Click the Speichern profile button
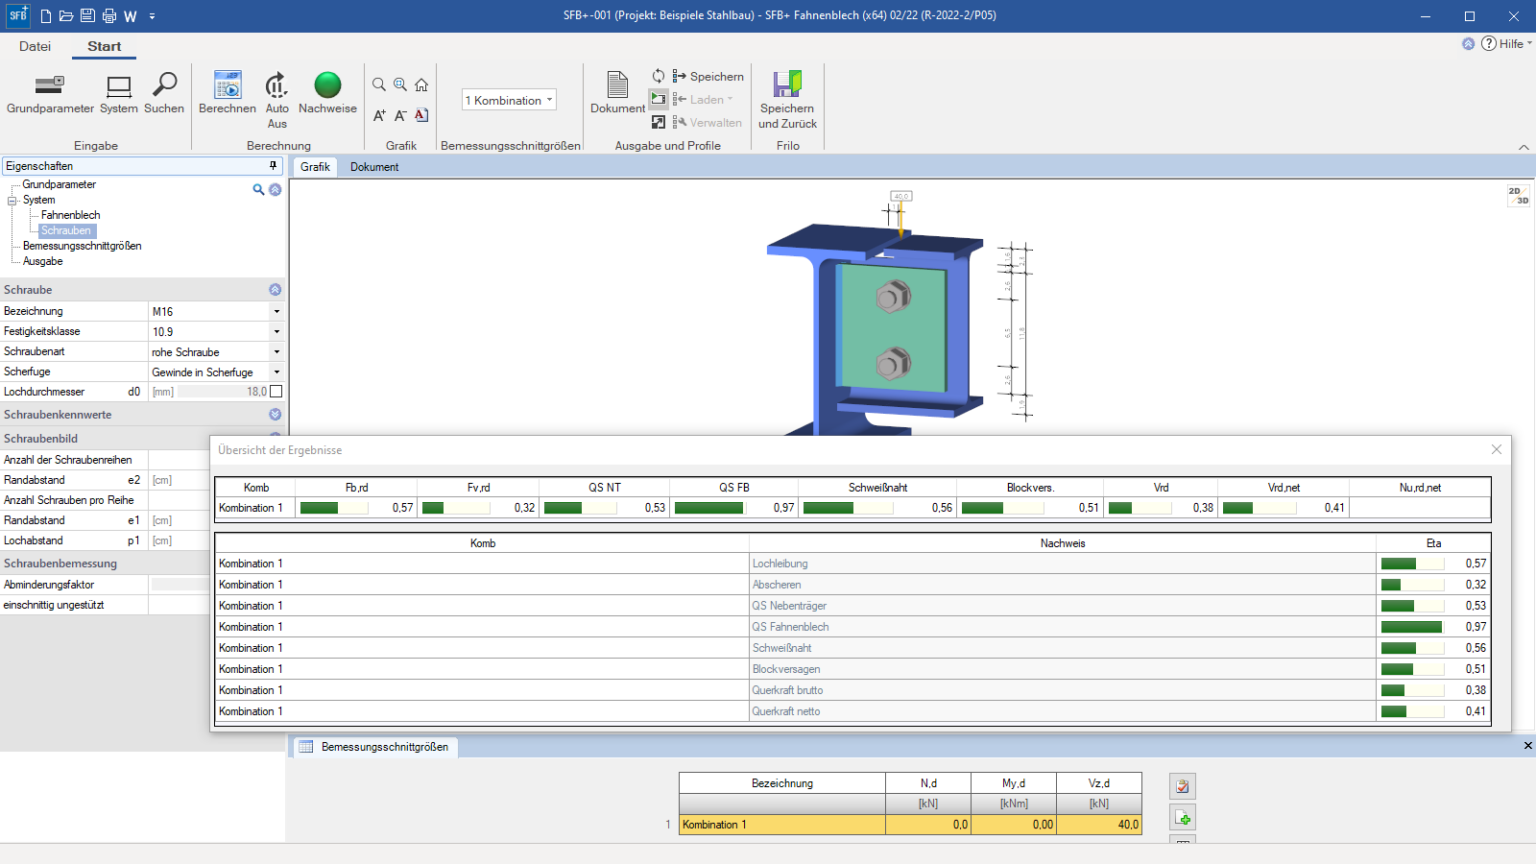 tap(708, 76)
